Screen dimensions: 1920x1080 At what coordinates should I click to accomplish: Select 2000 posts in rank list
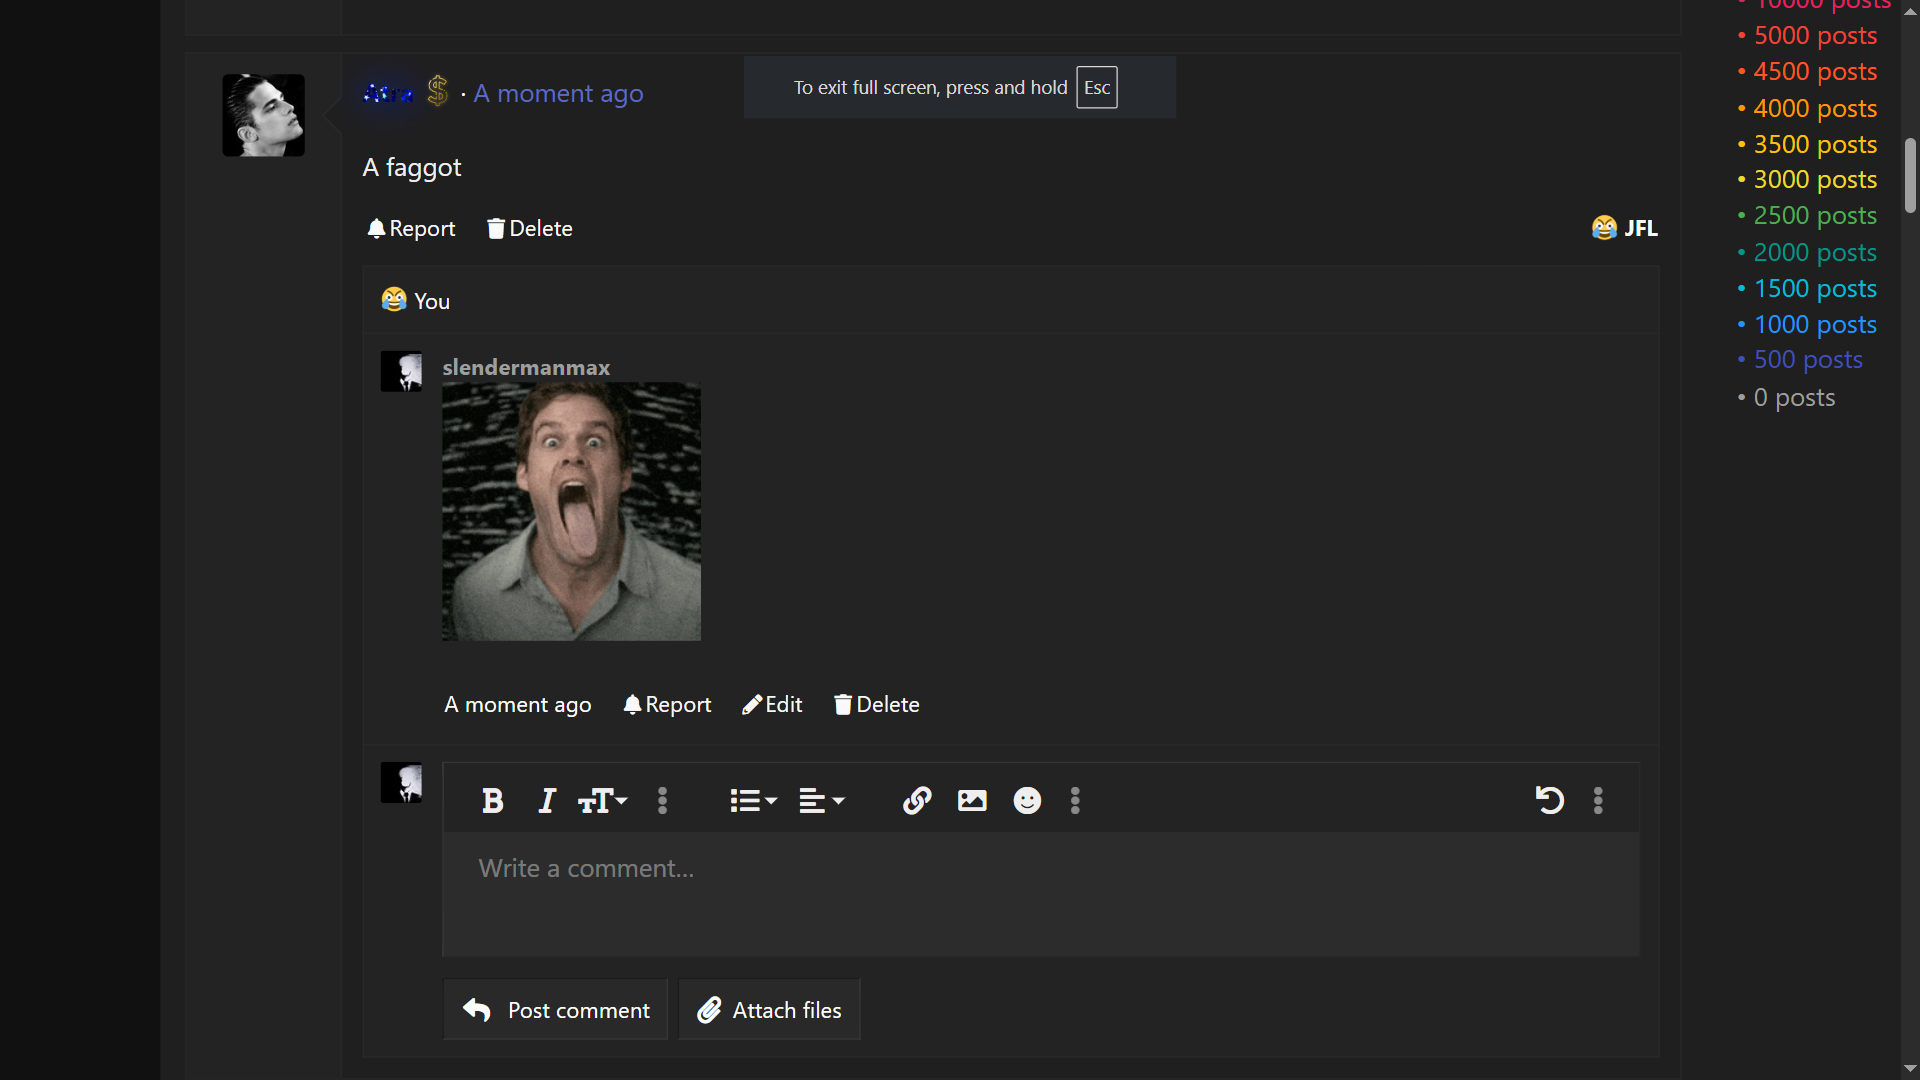[x=1815, y=253]
